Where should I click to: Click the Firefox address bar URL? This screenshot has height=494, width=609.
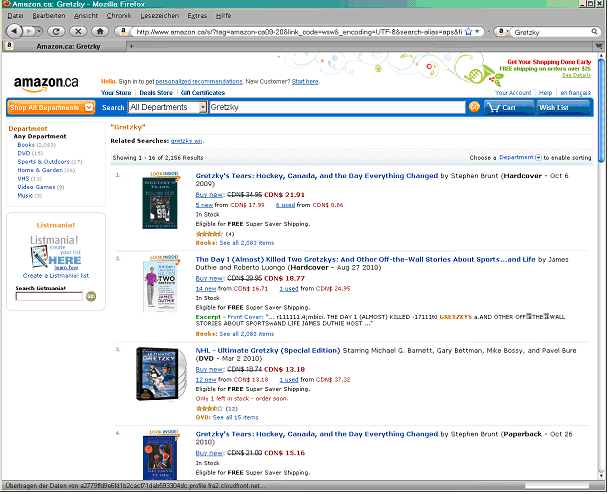click(x=299, y=32)
